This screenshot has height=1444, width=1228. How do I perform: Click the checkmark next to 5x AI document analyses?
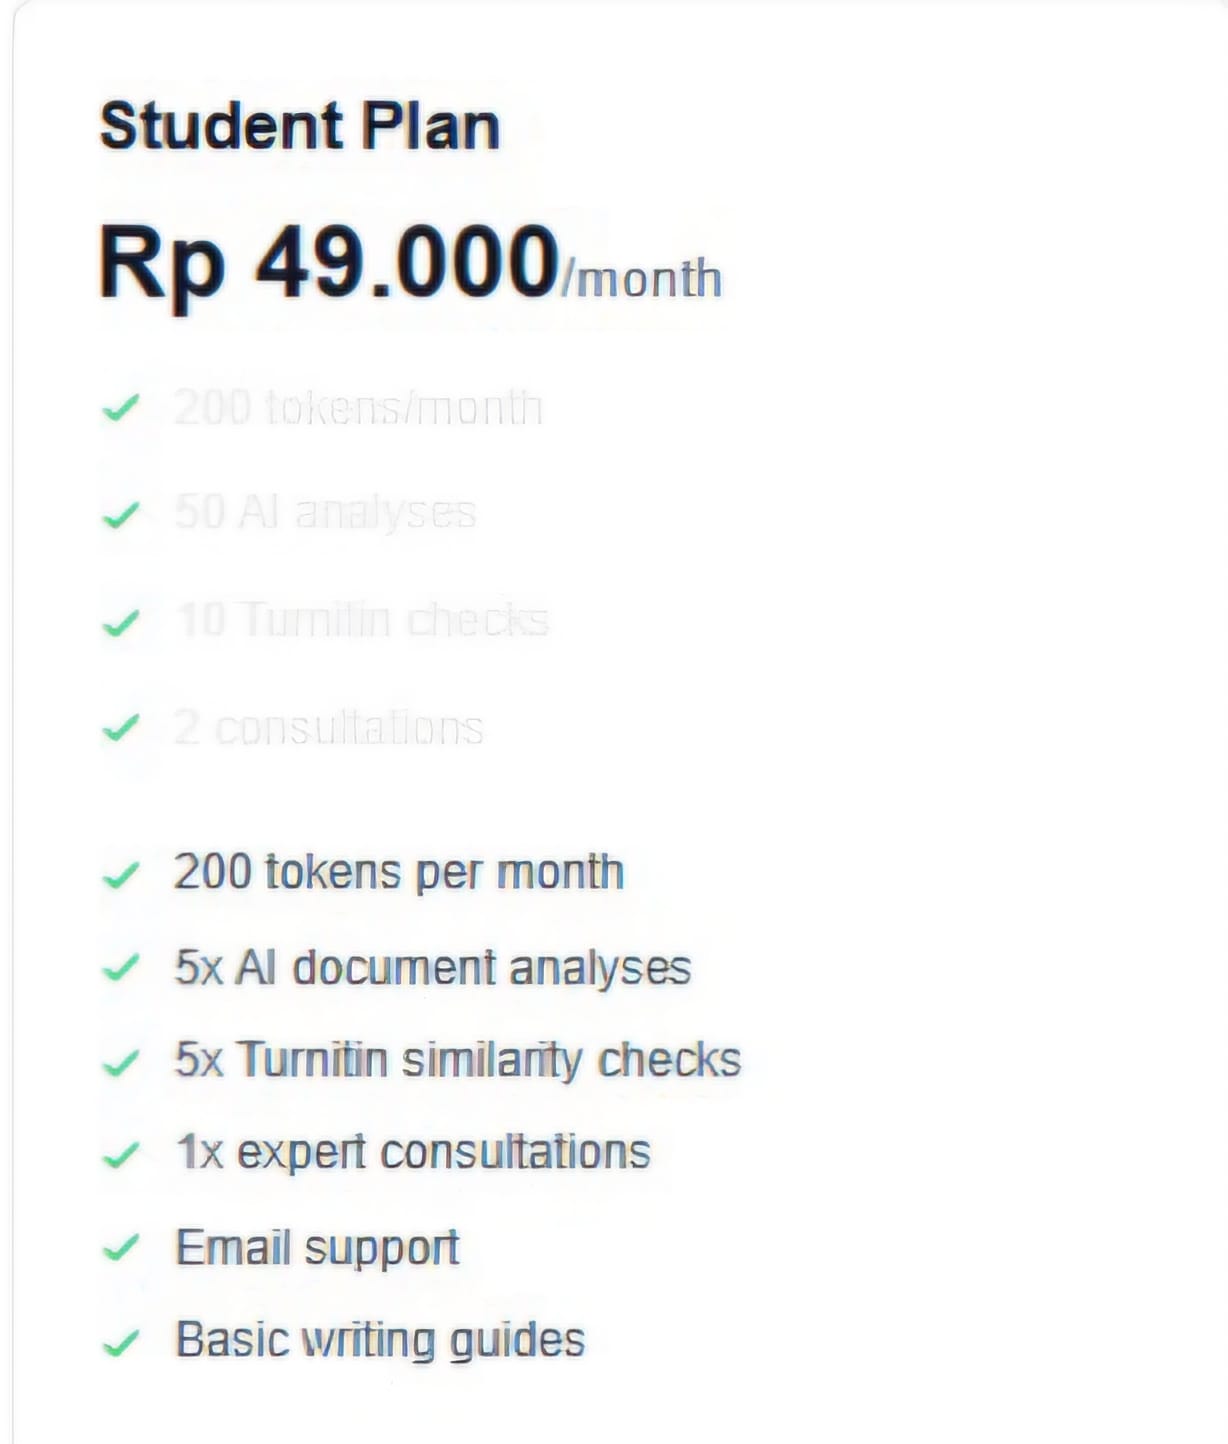click(x=120, y=968)
